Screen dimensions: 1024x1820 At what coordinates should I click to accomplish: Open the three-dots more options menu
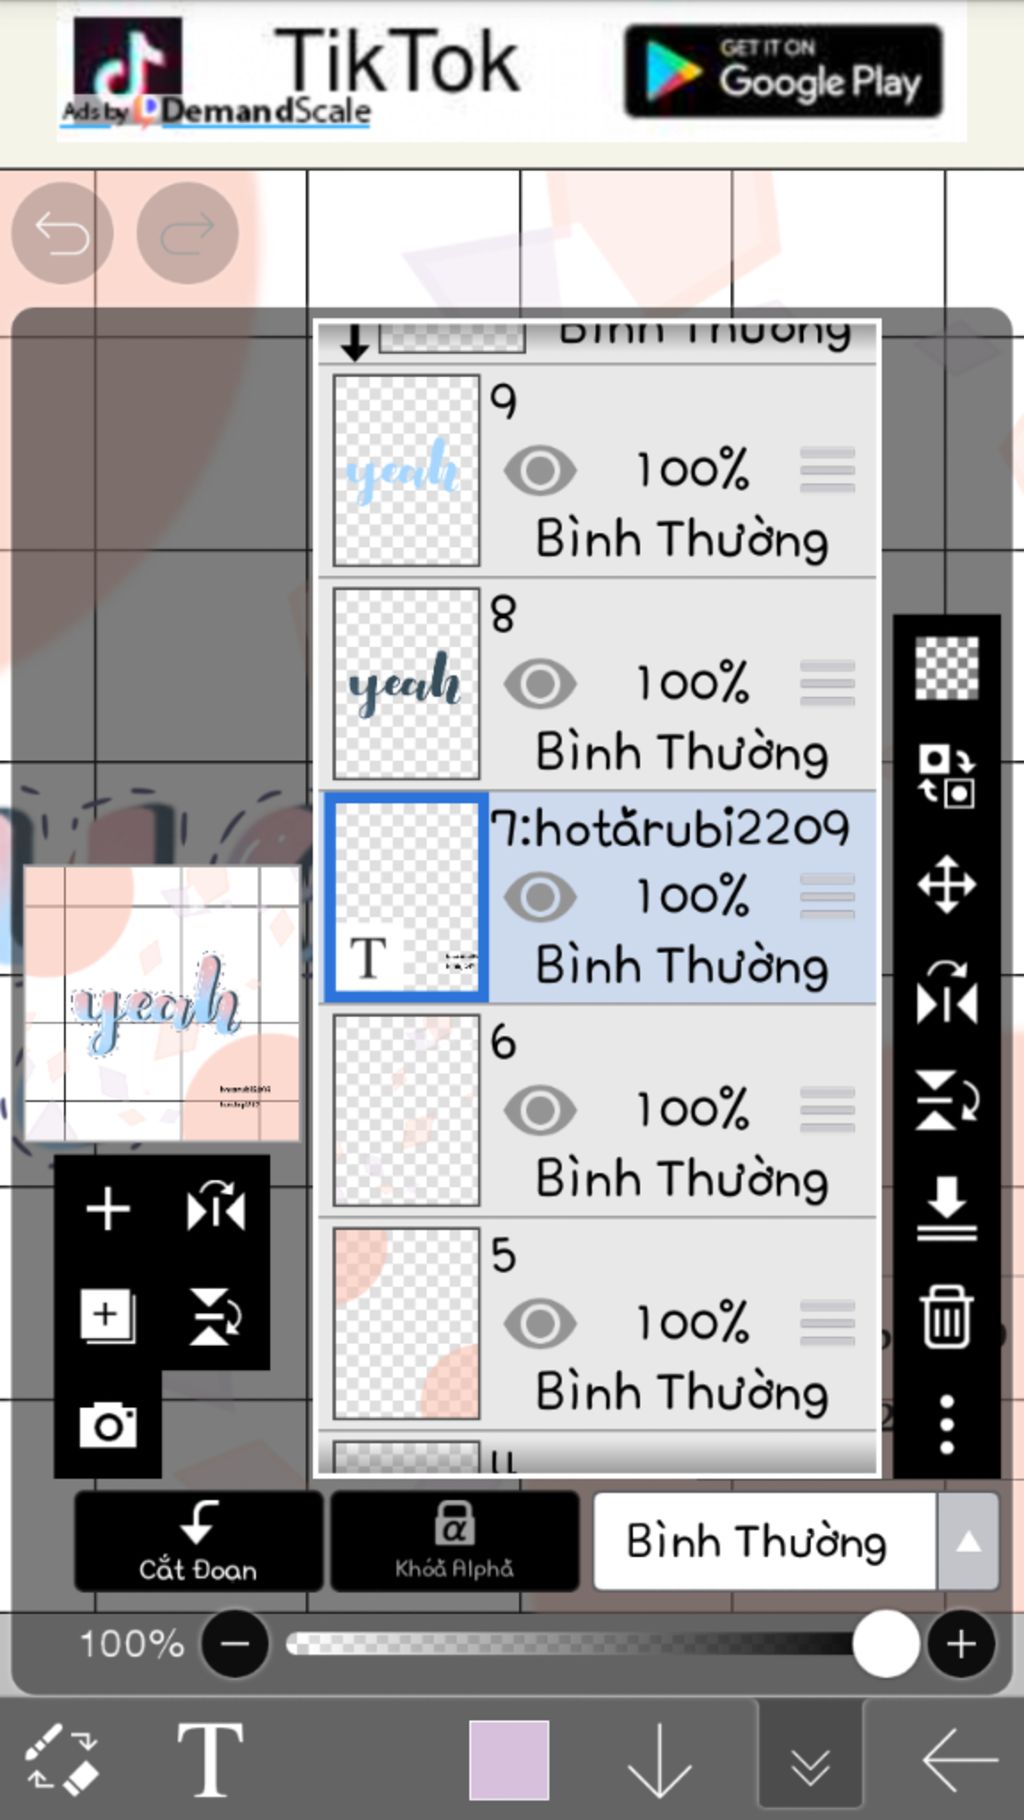pyautogui.click(x=946, y=1424)
